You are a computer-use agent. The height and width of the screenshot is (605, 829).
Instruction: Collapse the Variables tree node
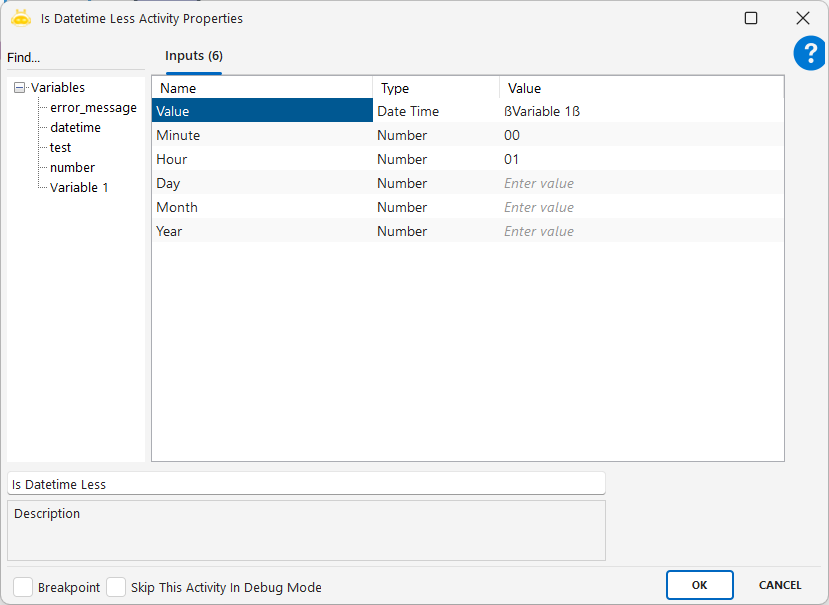(20, 88)
